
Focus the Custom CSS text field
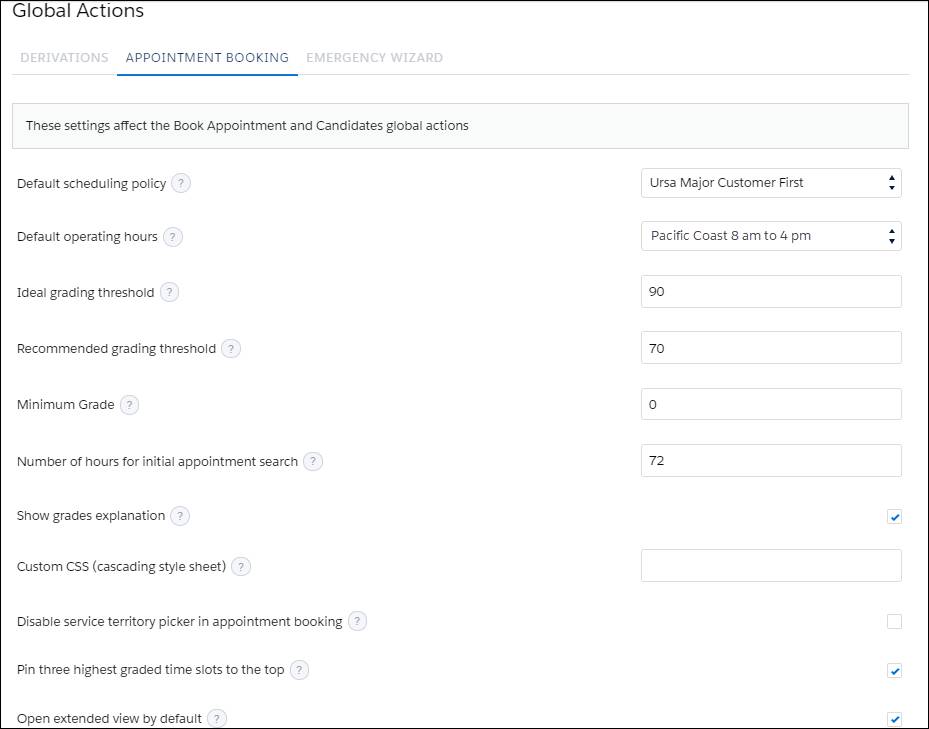coord(771,566)
